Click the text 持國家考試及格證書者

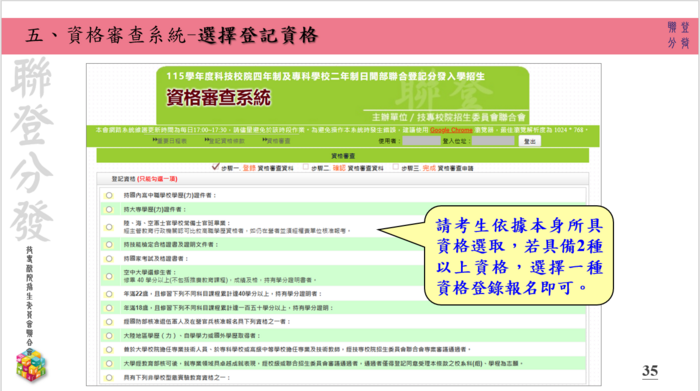pyautogui.click(x=156, y=258)
